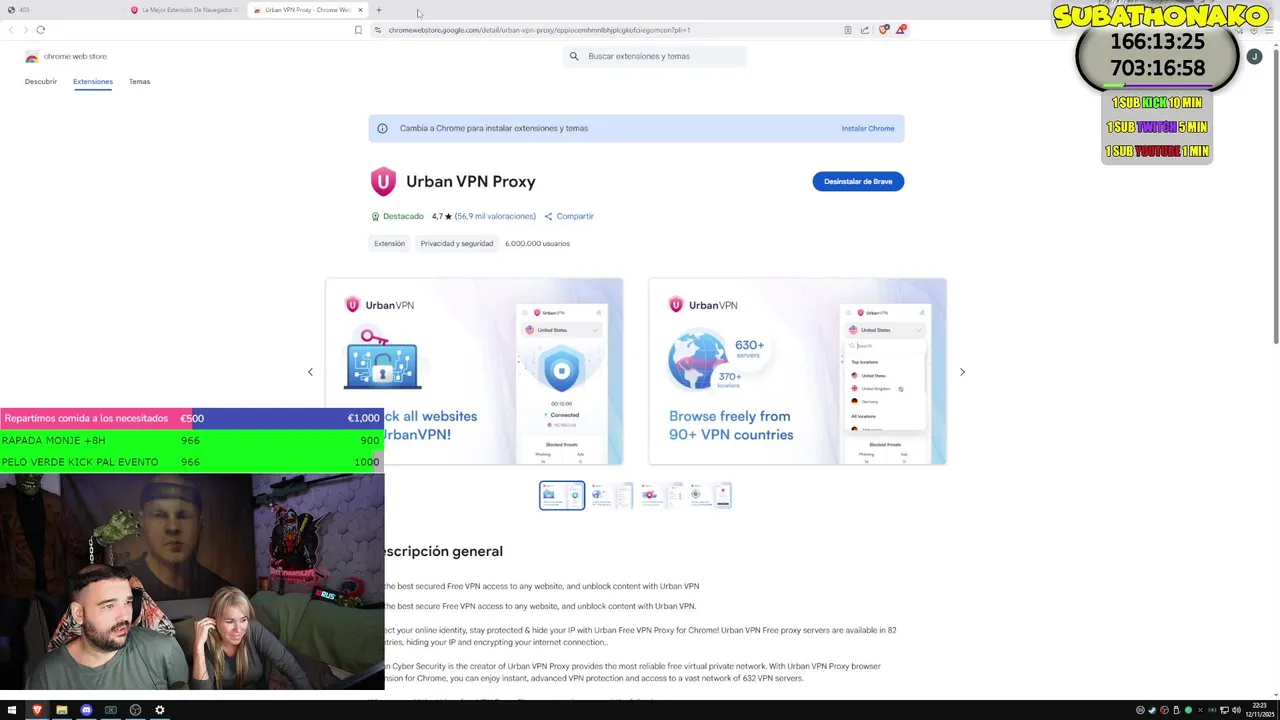Click the share icon in address bar
The width and height of the screenshot is (1280, 720).
865,30
